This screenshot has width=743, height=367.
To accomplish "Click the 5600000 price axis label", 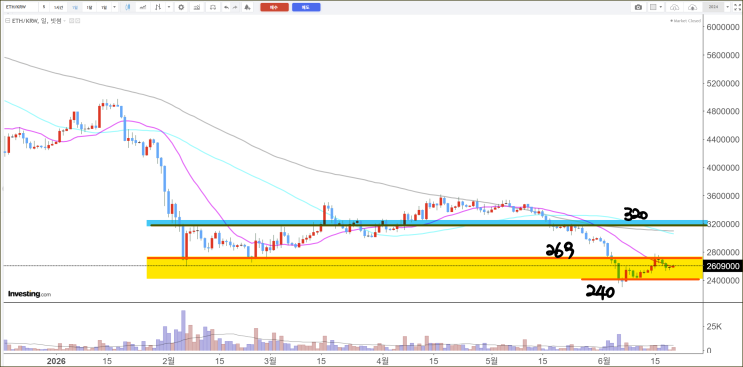I will click(x=723, y=55).
